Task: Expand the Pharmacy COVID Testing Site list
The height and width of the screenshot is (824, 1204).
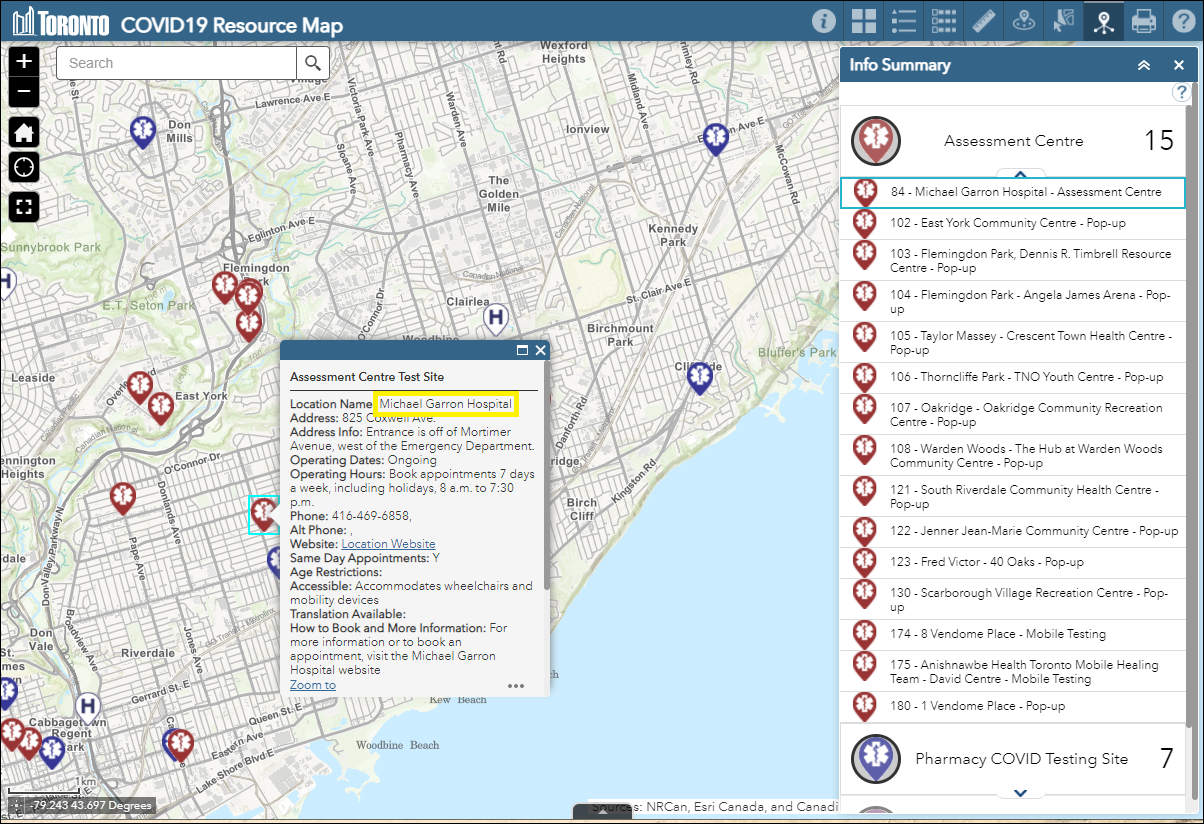Action: pyautogui.click(x=1021, y=793)
